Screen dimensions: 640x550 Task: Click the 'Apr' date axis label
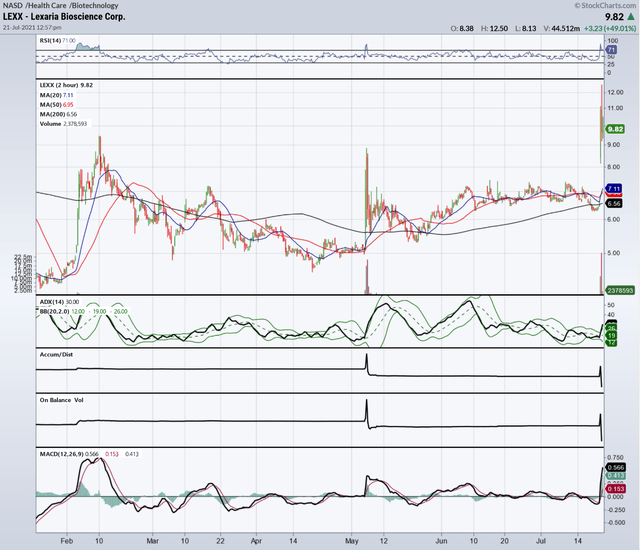256,541
